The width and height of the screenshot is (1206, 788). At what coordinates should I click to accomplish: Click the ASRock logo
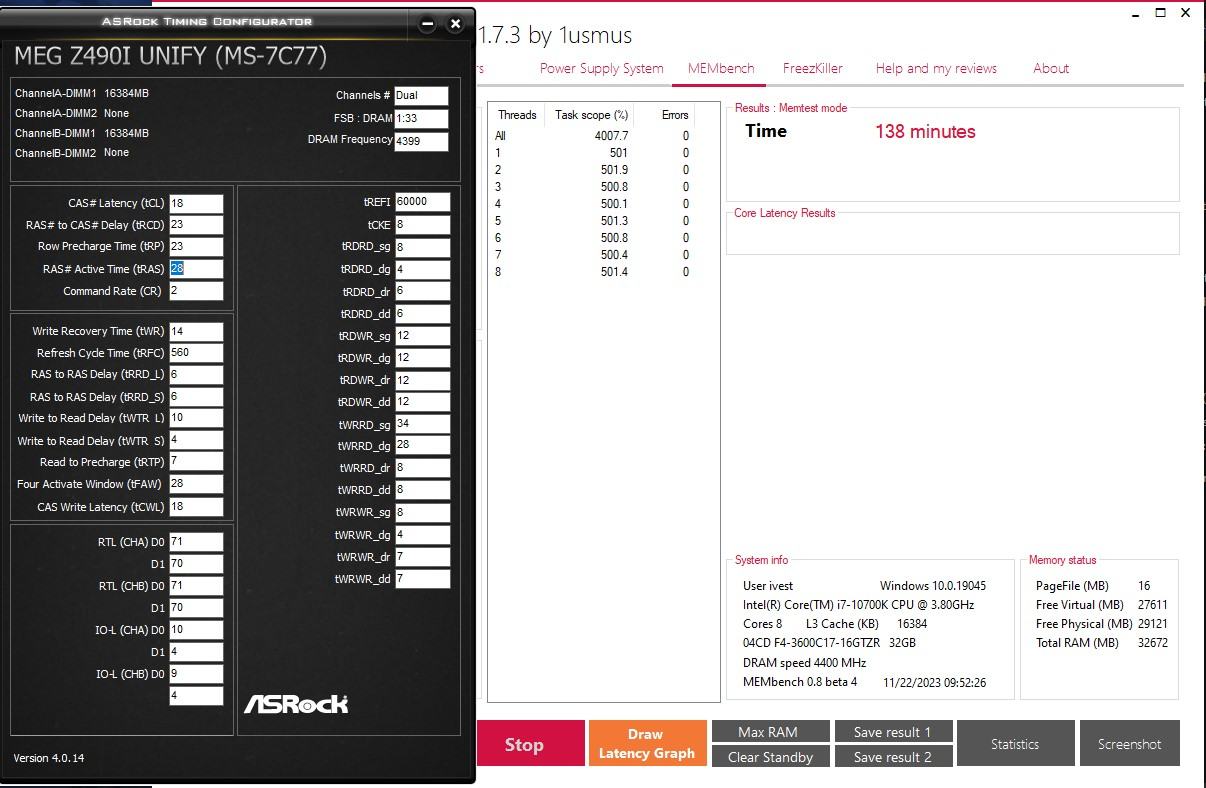tap(296, 704)
